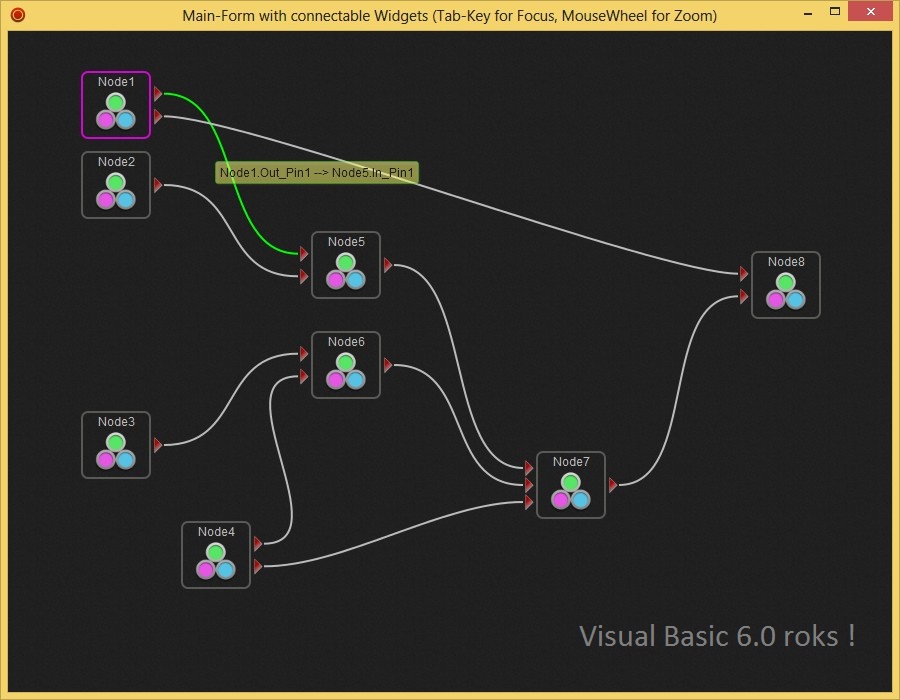Click the lower red output connector on Node4

pos(258,566)
